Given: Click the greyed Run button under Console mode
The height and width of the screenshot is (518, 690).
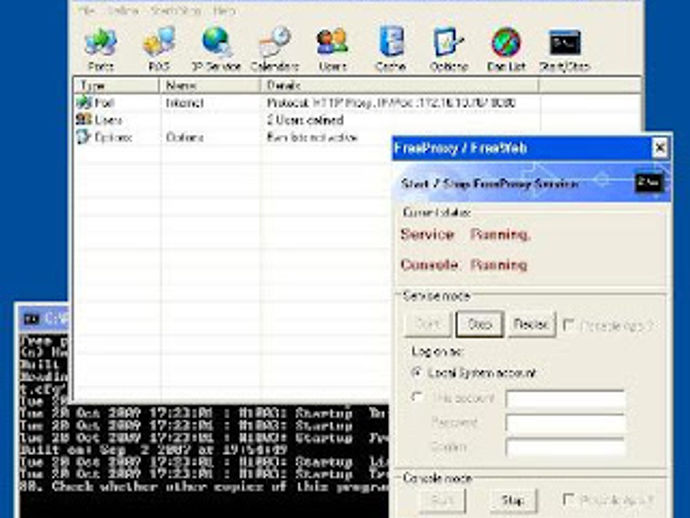Looking at the screenshot, I should [x=442, y=500].
